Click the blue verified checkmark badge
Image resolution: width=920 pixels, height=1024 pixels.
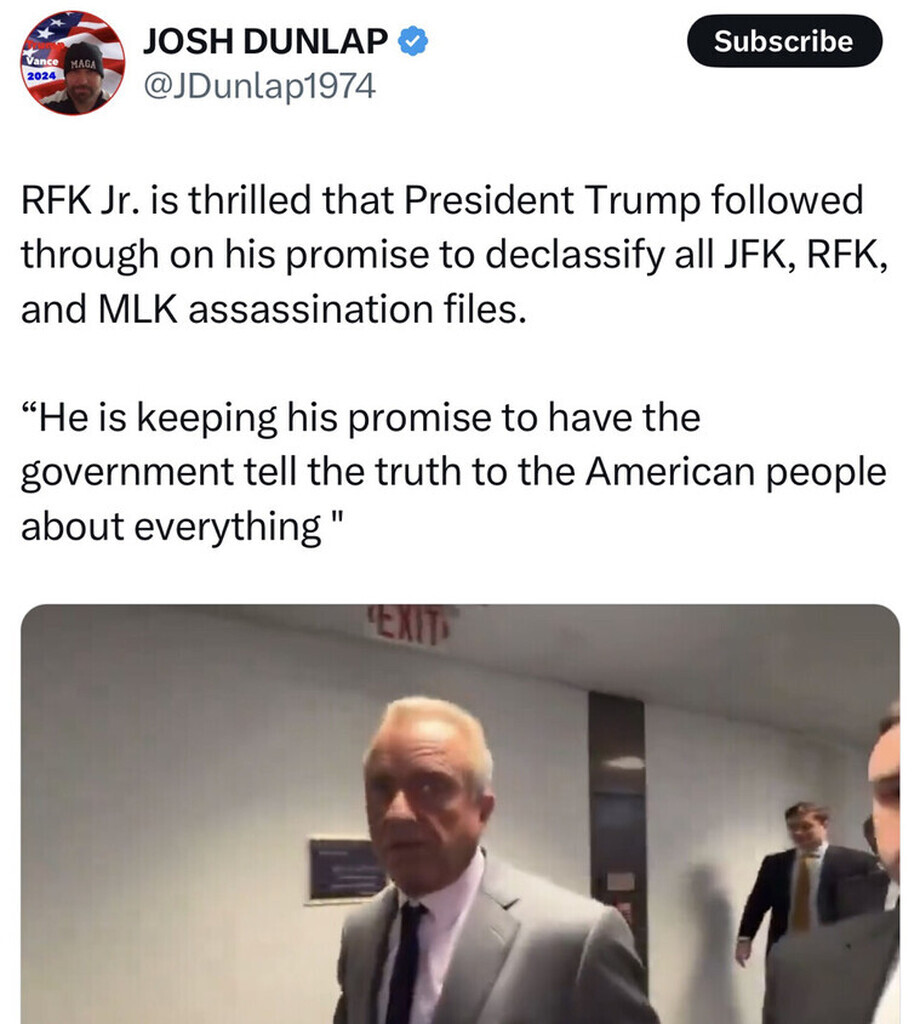413,42
